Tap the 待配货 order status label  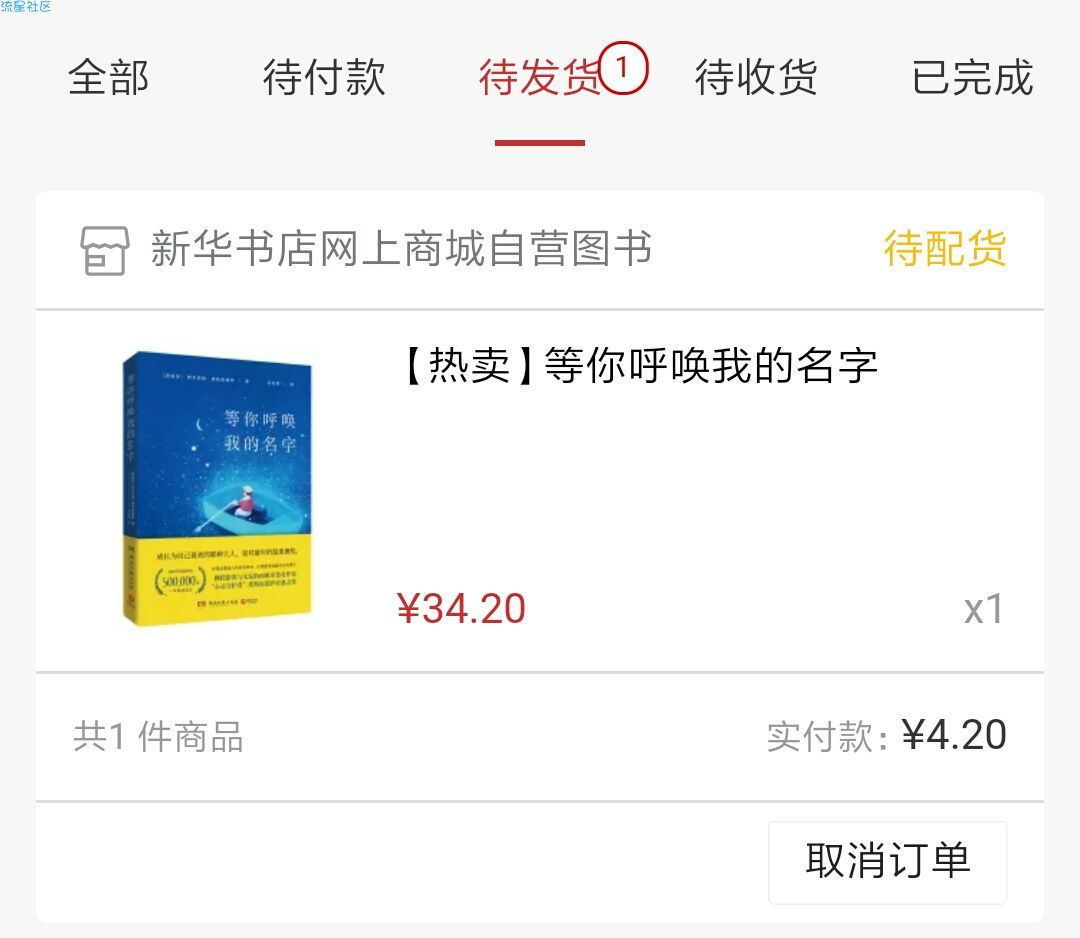click(x=944, y=249)
